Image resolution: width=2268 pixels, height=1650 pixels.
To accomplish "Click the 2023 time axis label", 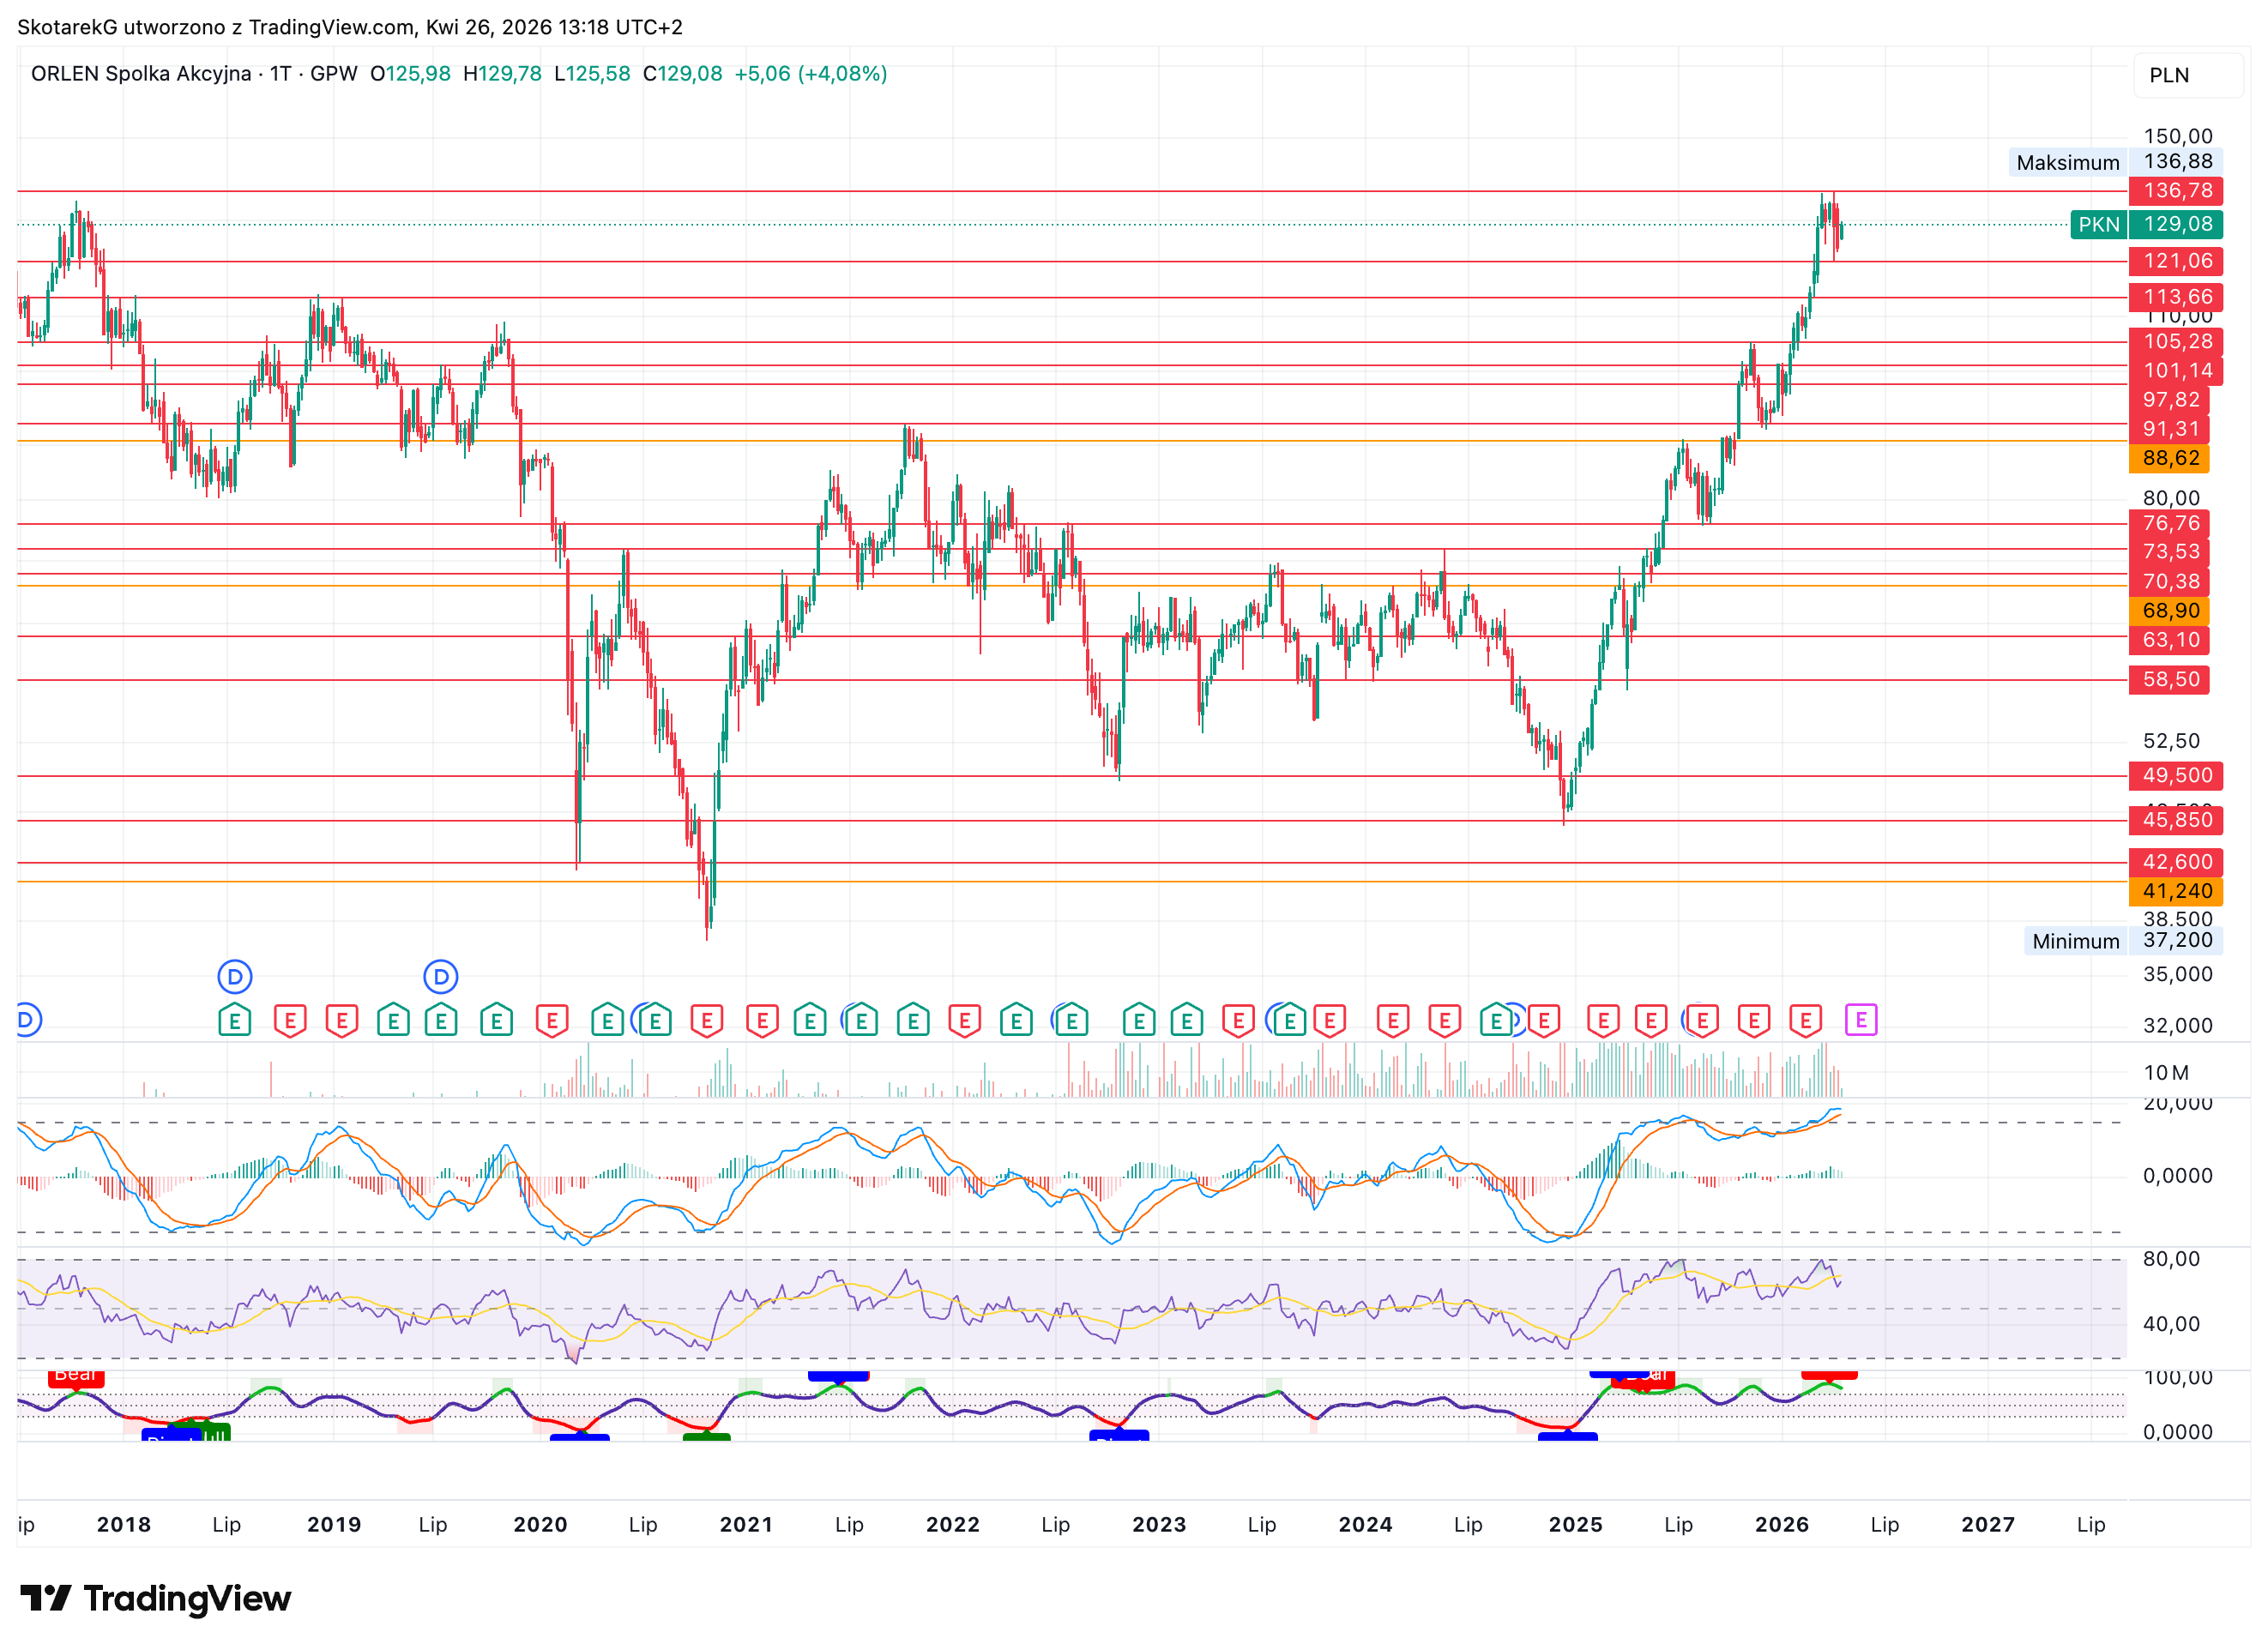I will [1159, 1524].
